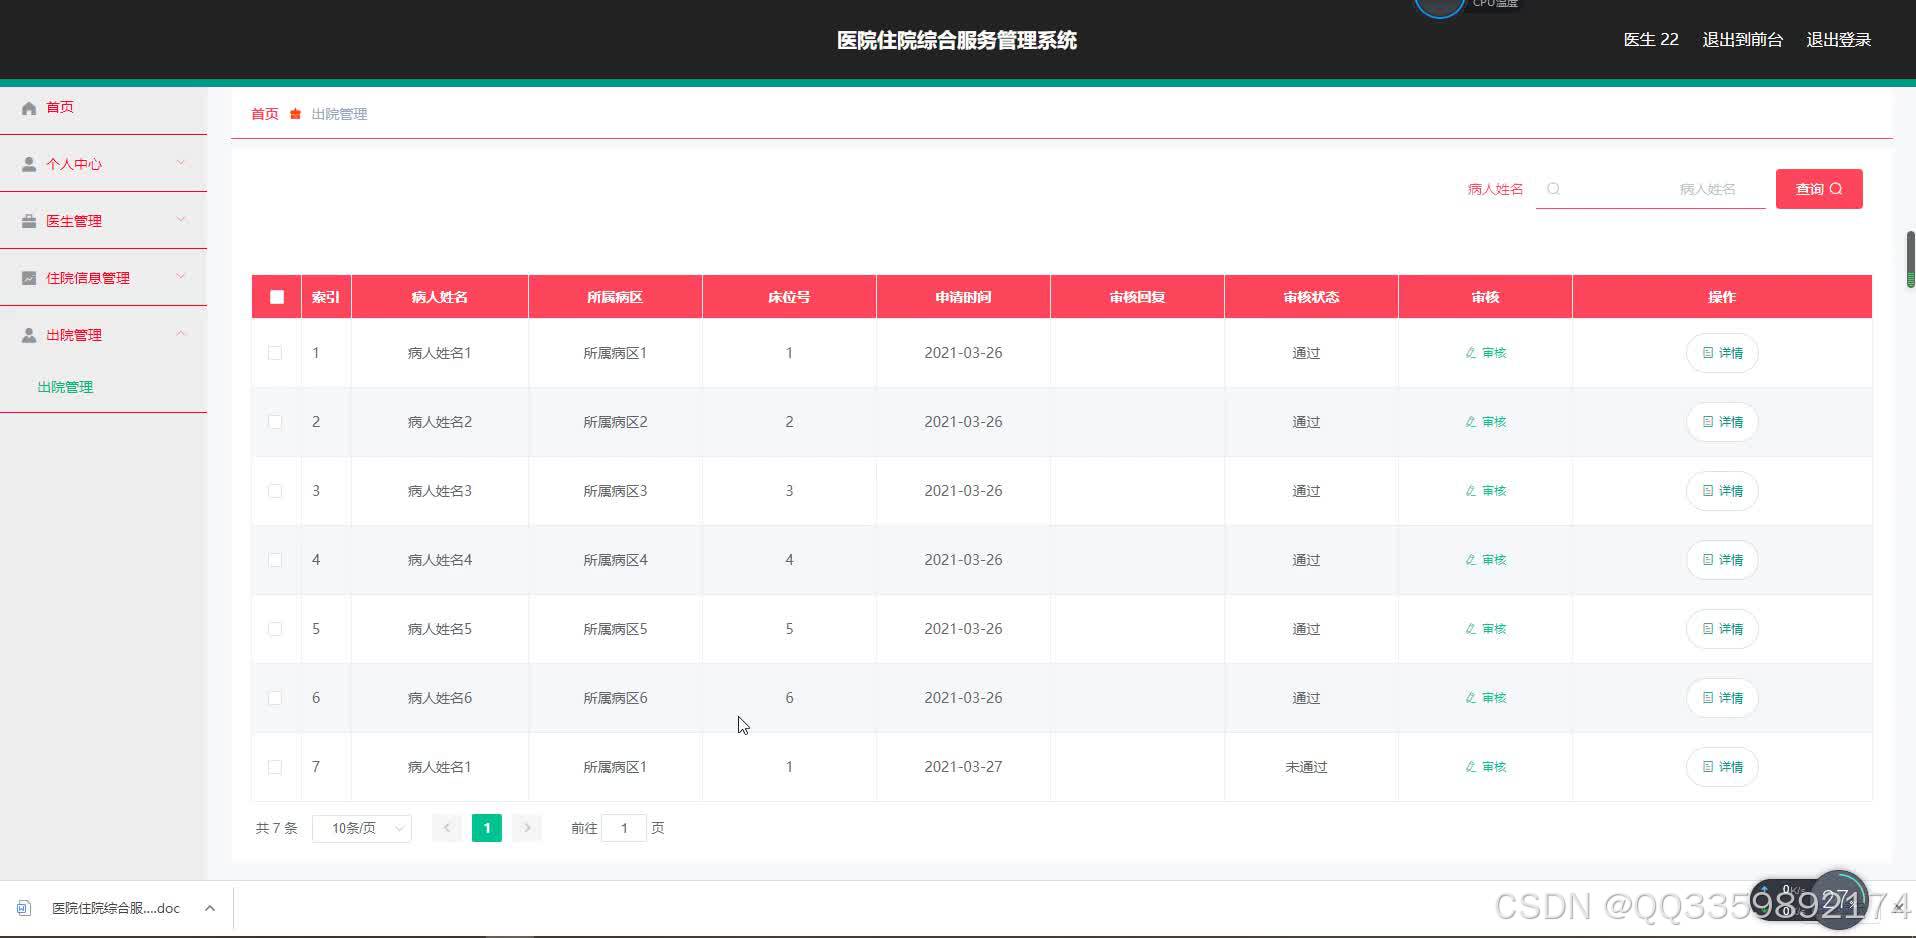Go to previous page arrow
1916x938 pixels.
click(x=447, y=828)
